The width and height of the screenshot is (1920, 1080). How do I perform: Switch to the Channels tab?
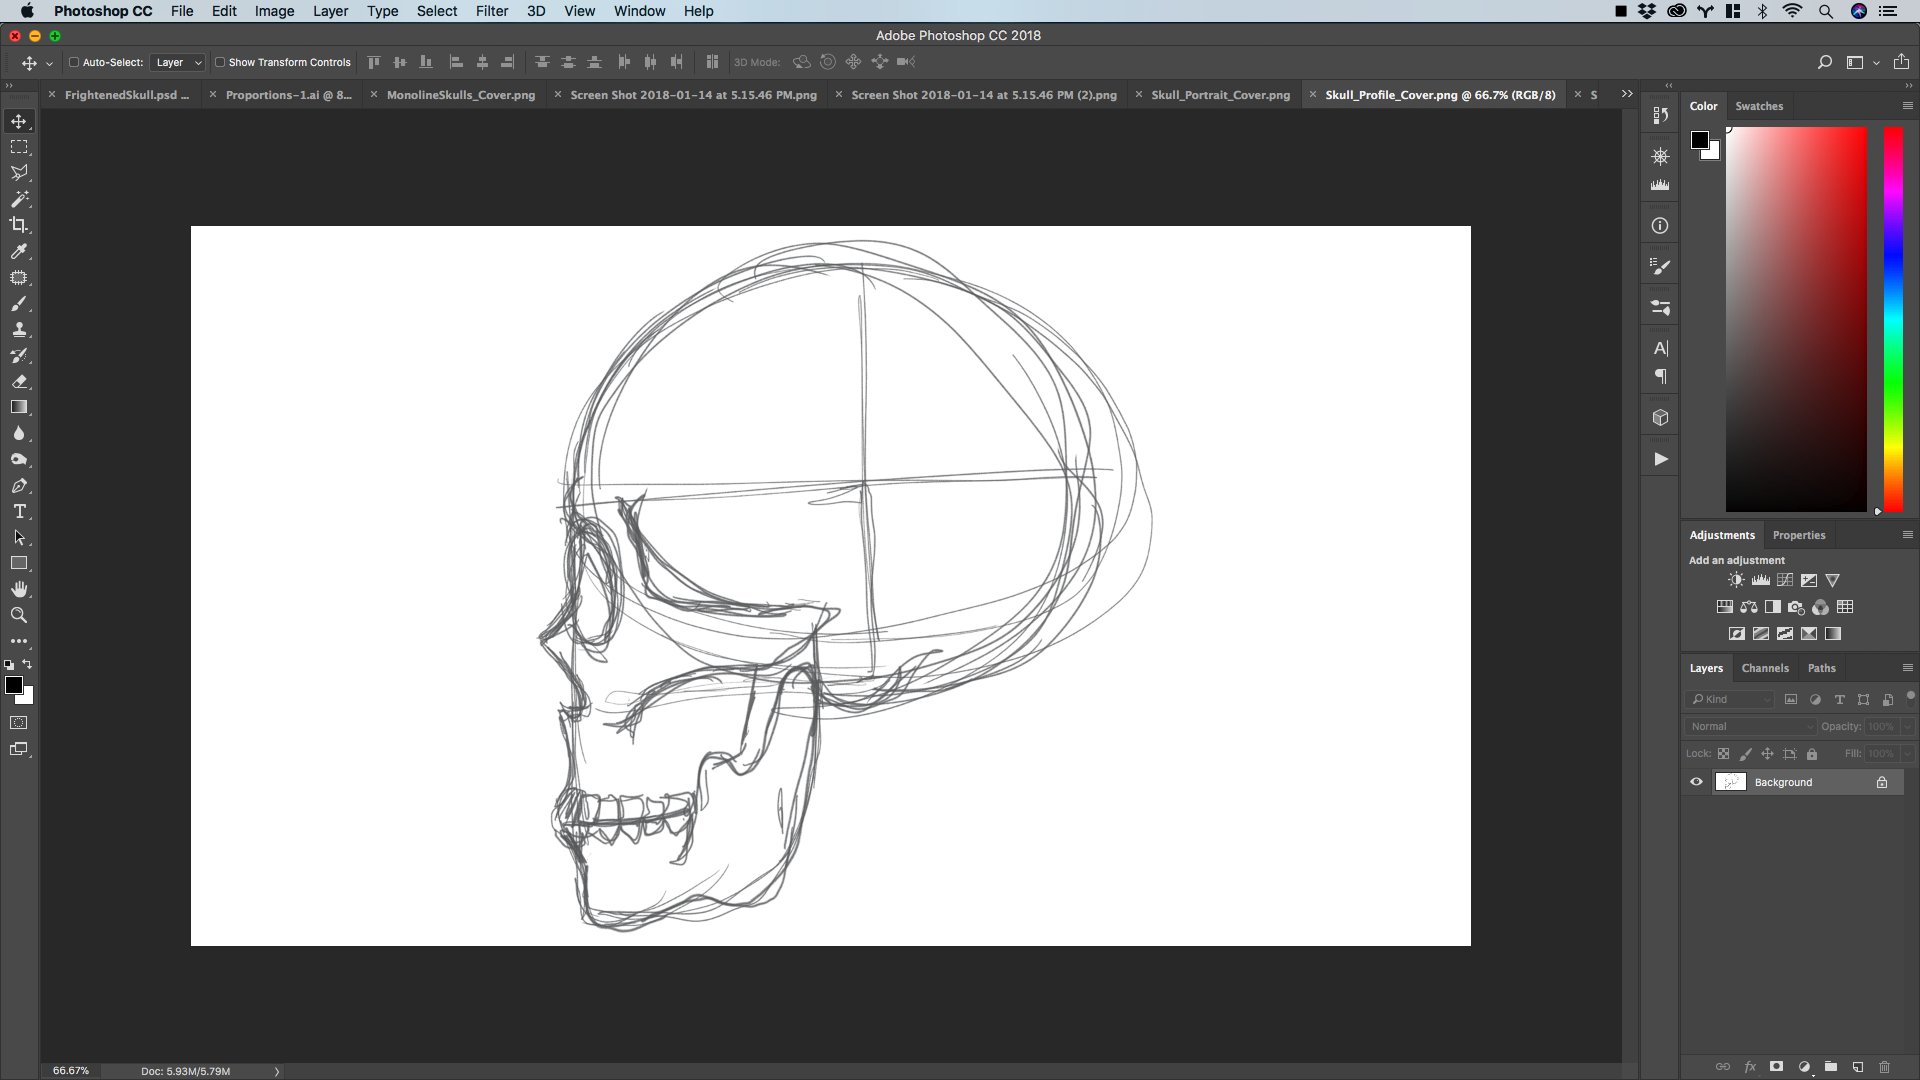(x=1764, y=668)
